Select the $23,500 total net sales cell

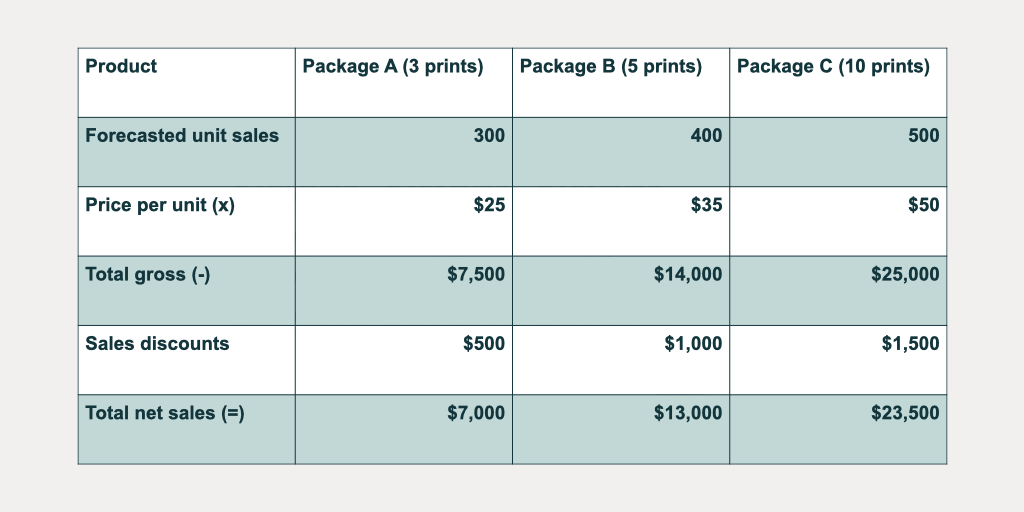coord(905,412)
